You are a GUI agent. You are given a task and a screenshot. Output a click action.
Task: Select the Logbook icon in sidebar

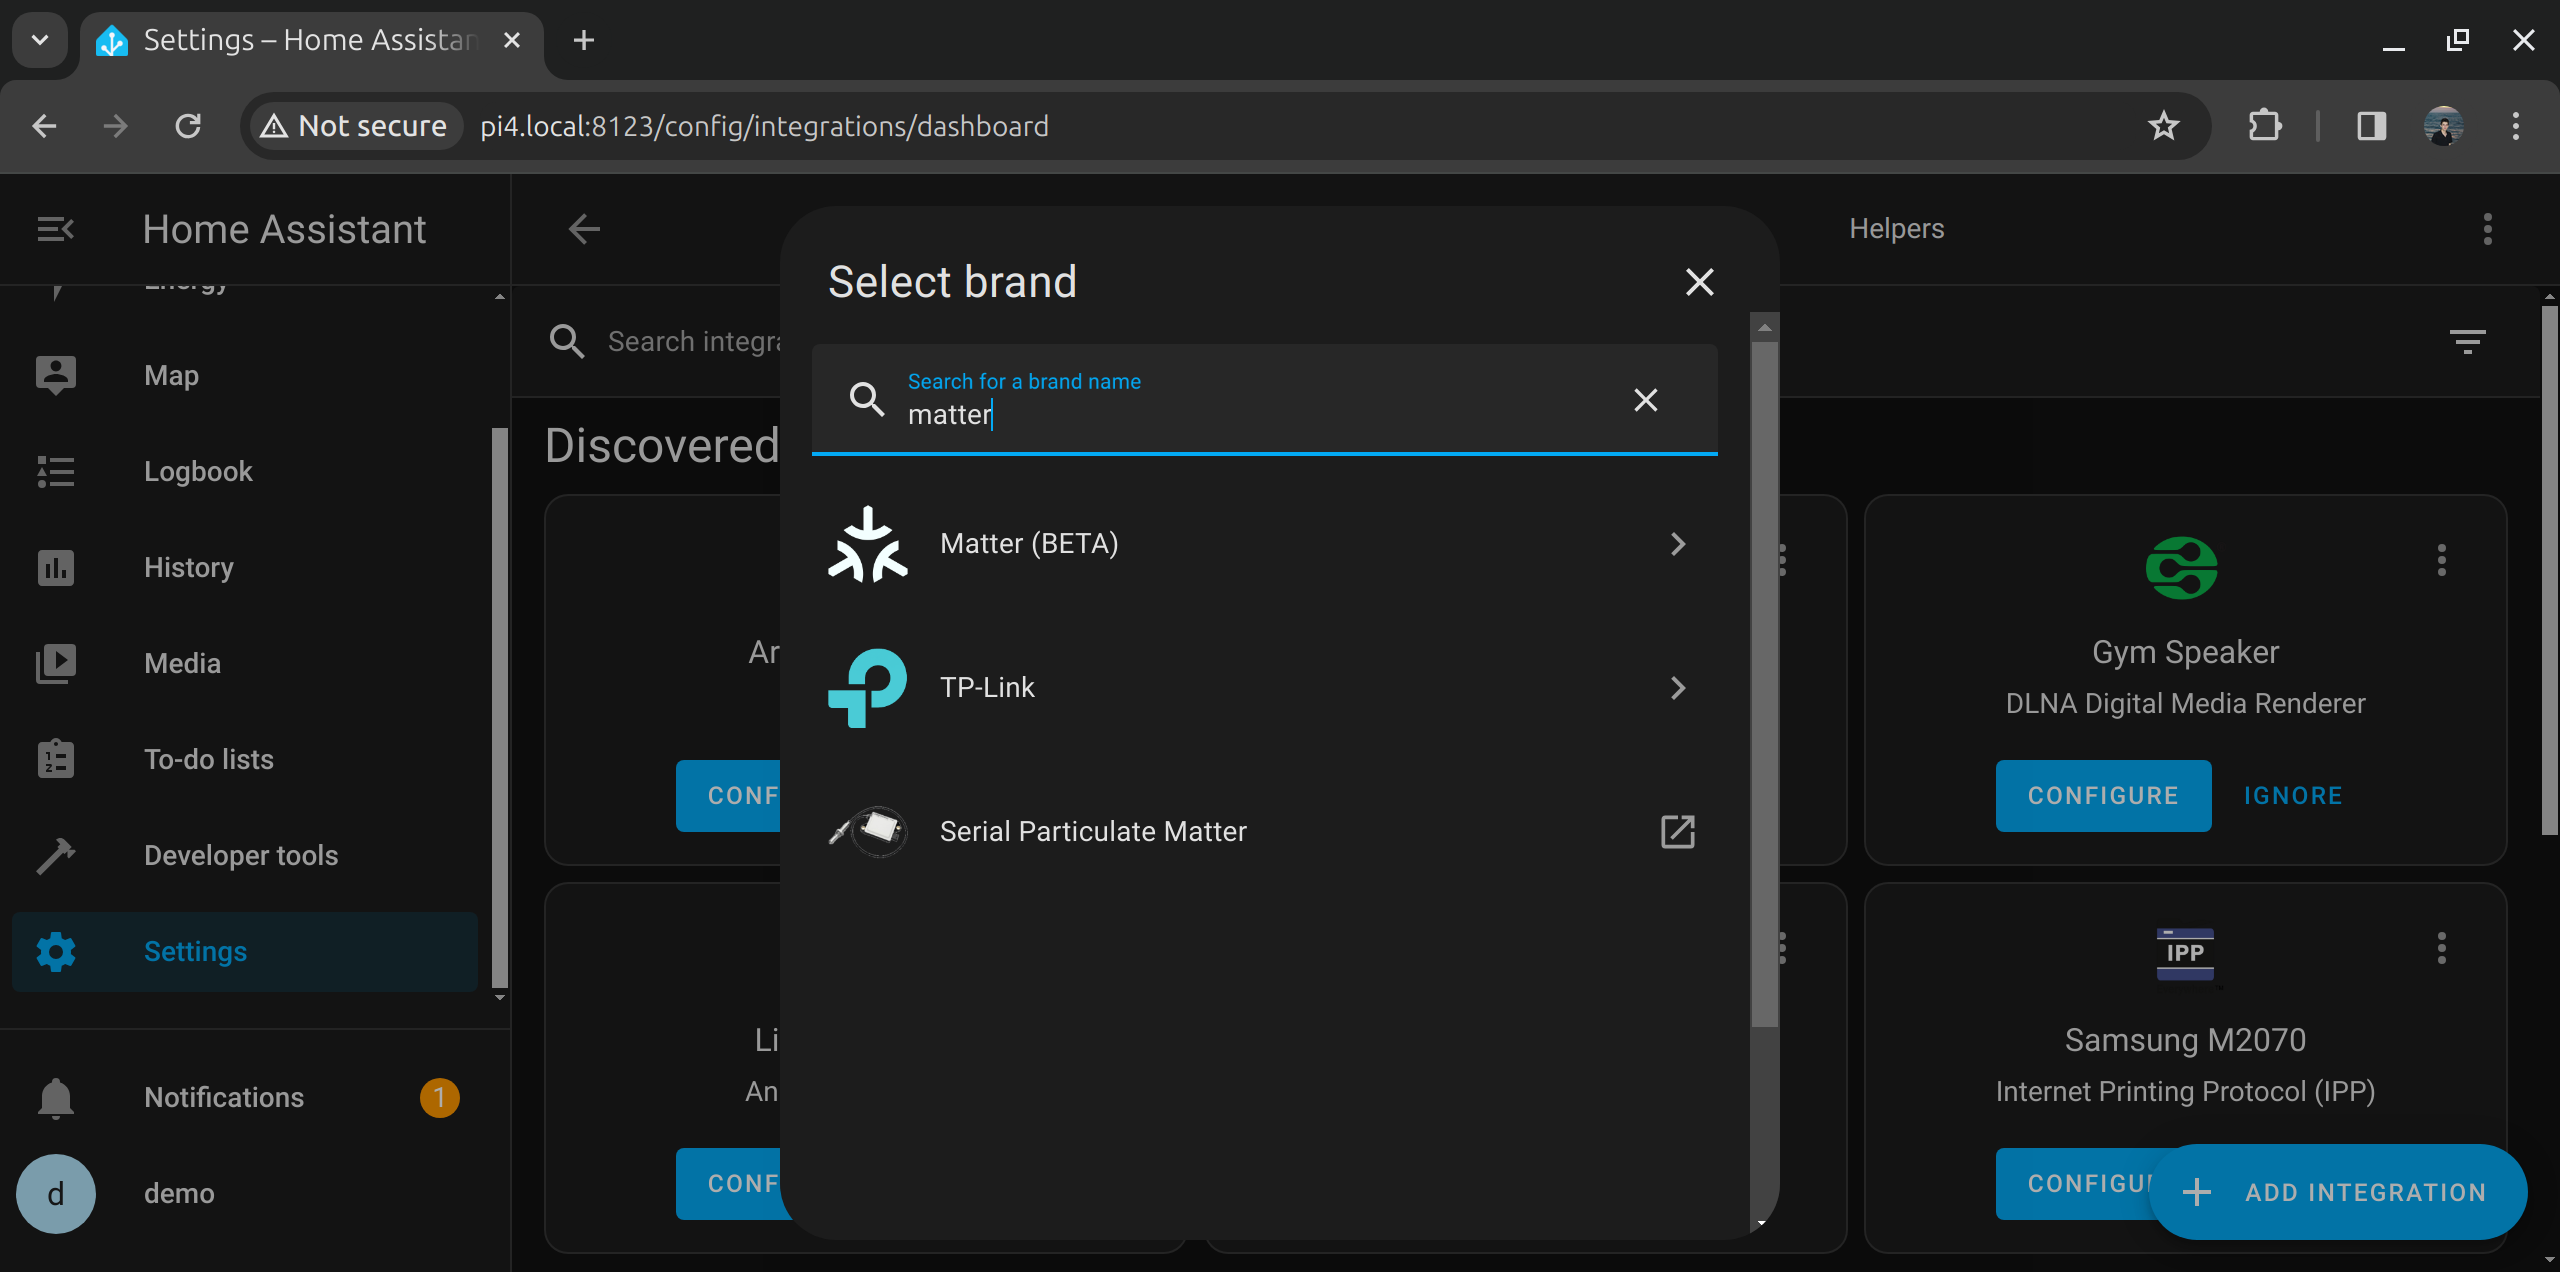coord(55,471)
